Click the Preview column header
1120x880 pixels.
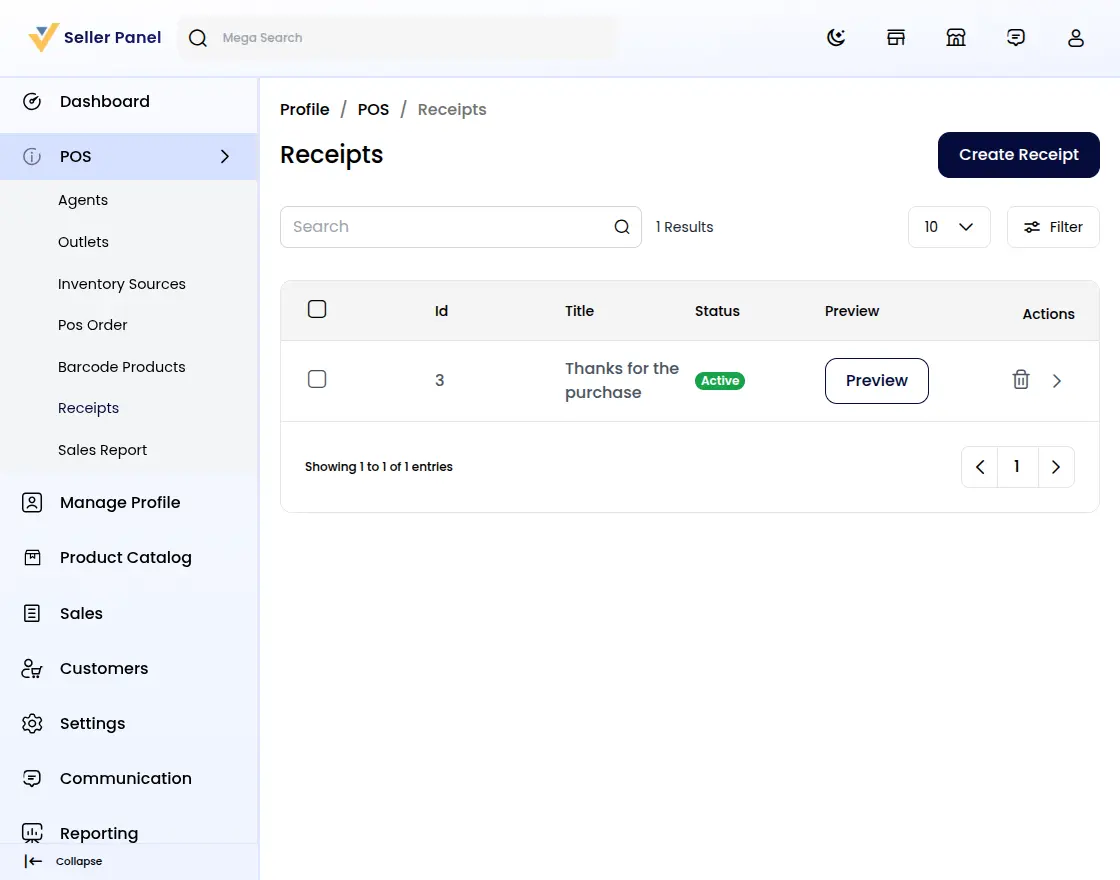pos(851,311)
